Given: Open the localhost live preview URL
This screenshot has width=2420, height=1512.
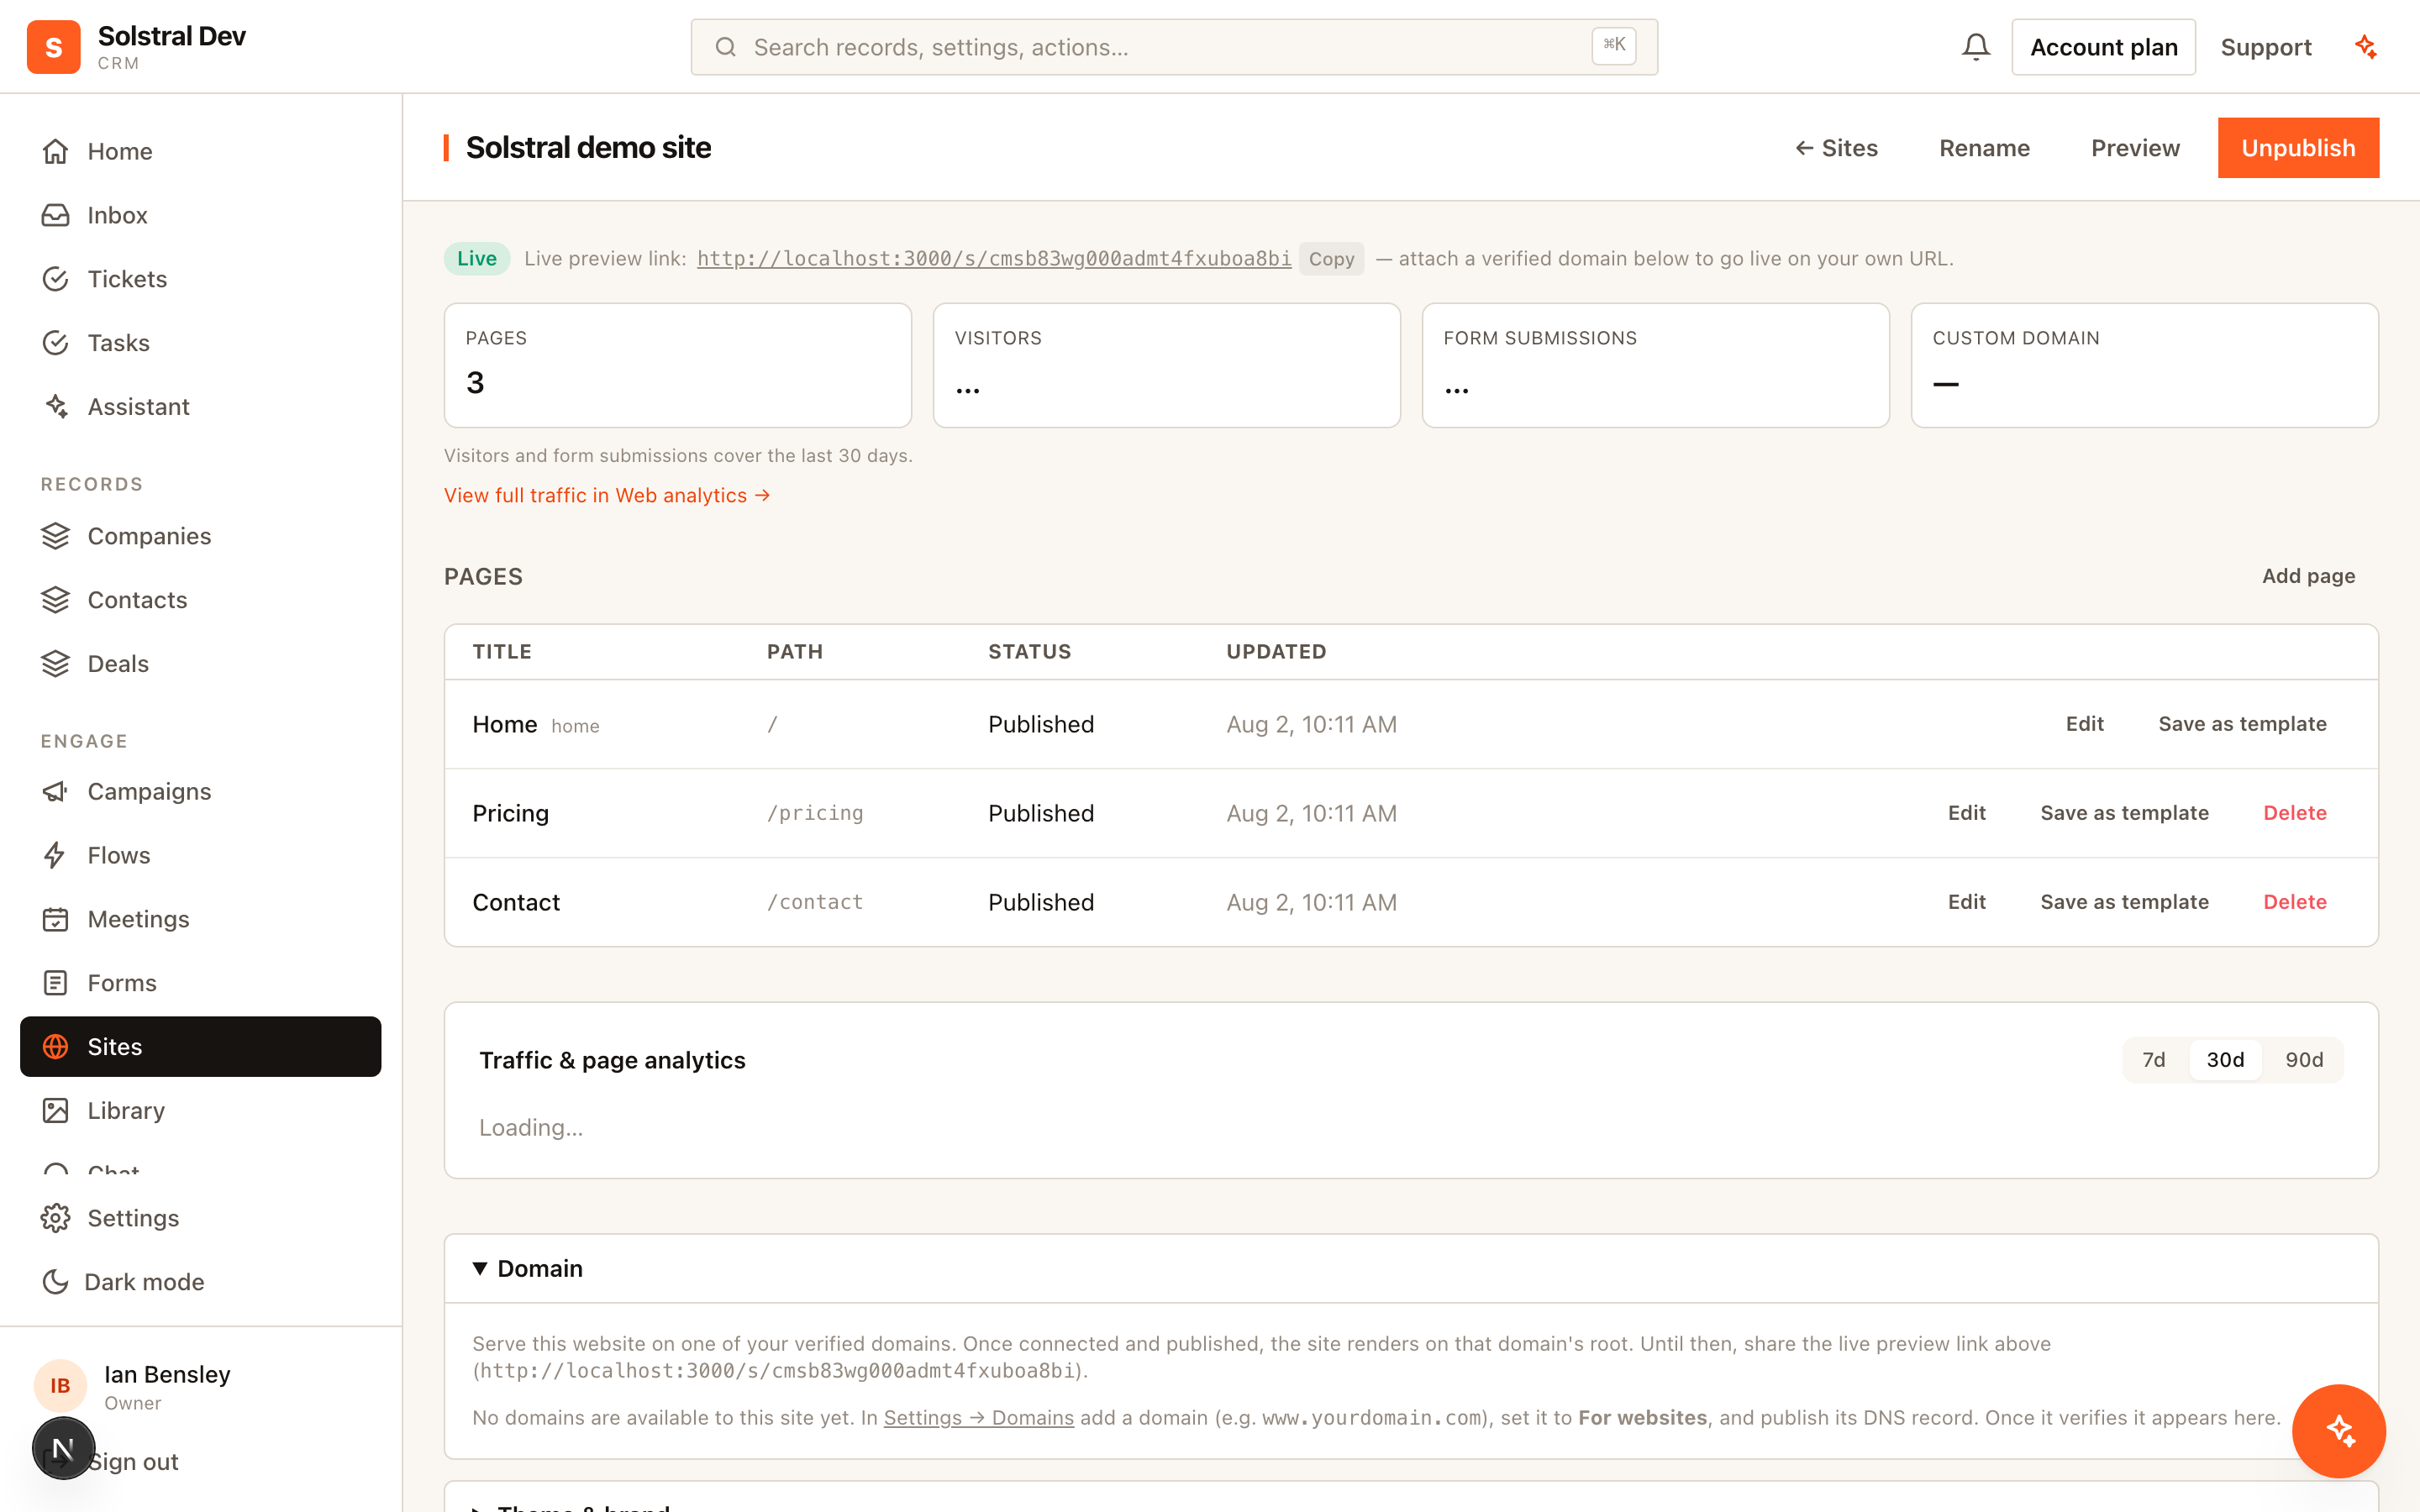Looking at the screenshot, I should click(994, 259).
